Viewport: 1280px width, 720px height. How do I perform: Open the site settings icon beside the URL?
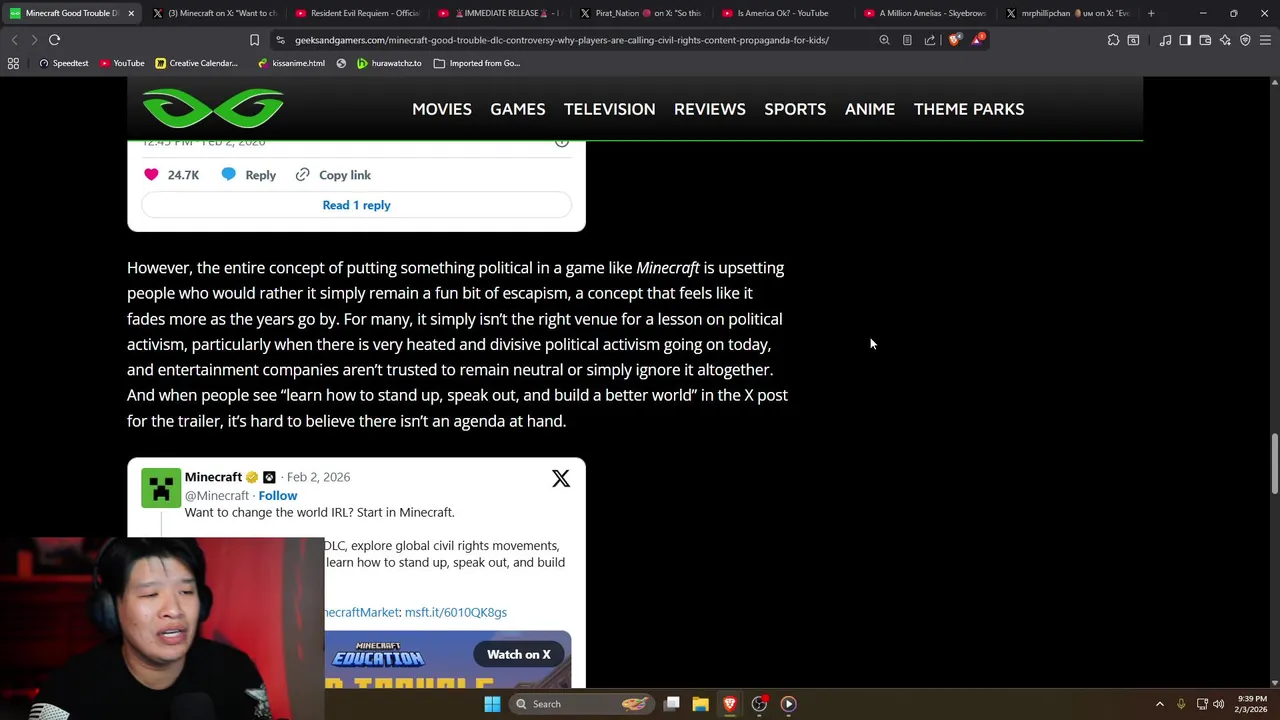pyautogui.click(x=281, y=40)
